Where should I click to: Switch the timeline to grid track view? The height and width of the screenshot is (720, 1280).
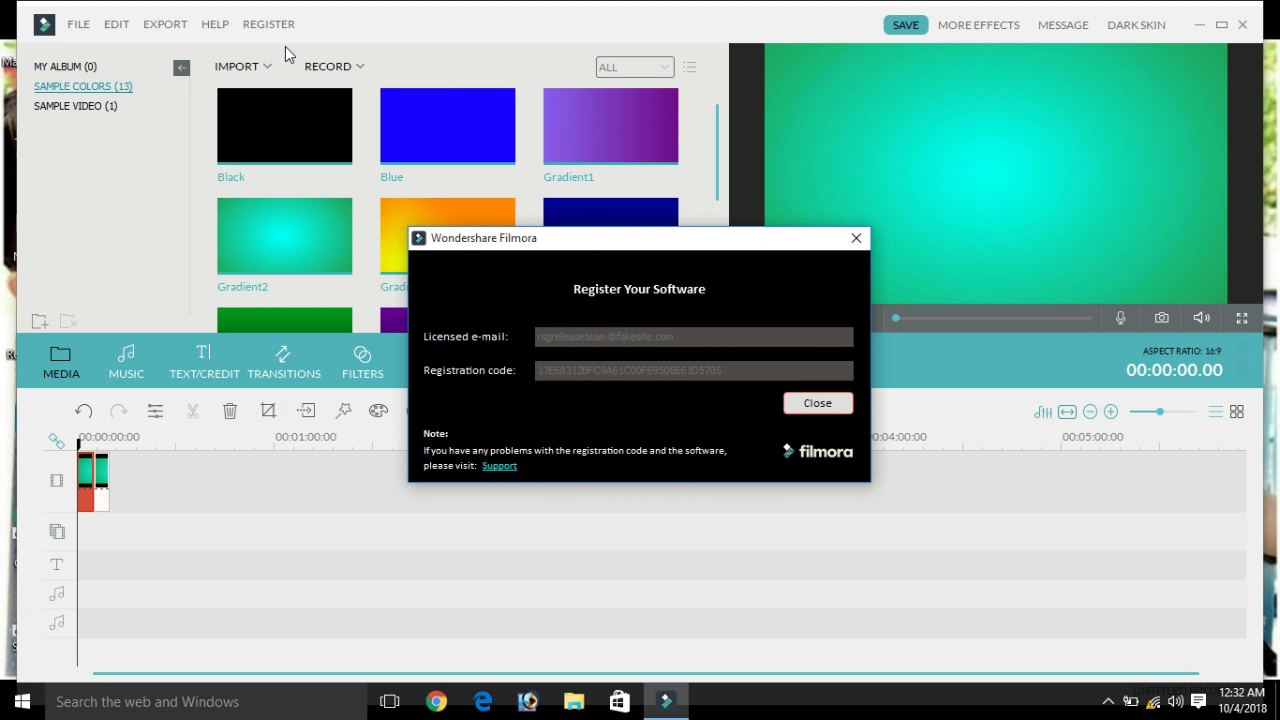click(1237, 412)
